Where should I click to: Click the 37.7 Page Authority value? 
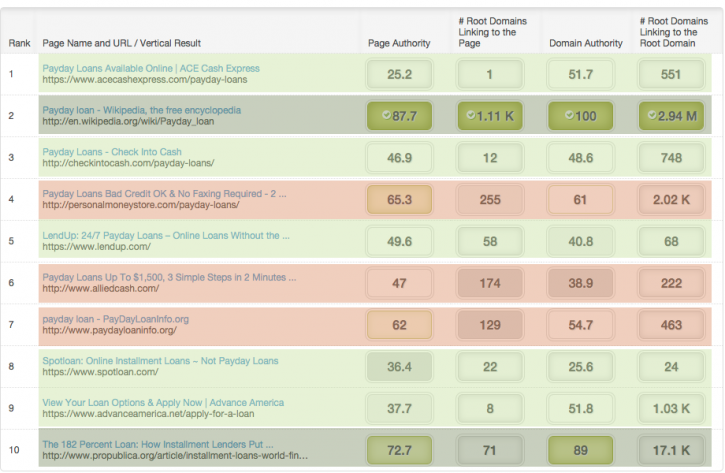tap(399, 409)
